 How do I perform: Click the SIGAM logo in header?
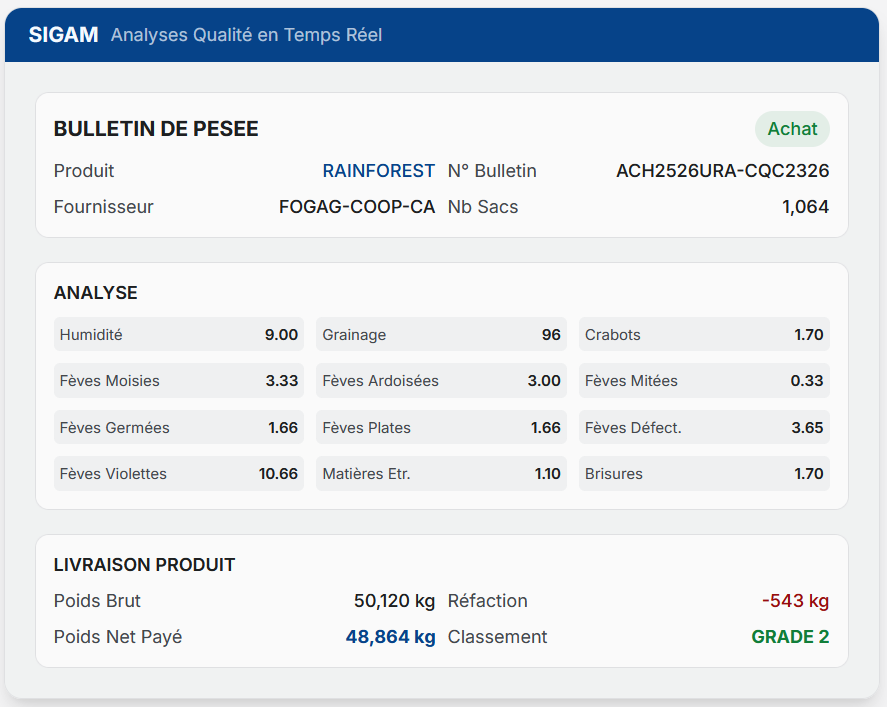click(63, 35)
